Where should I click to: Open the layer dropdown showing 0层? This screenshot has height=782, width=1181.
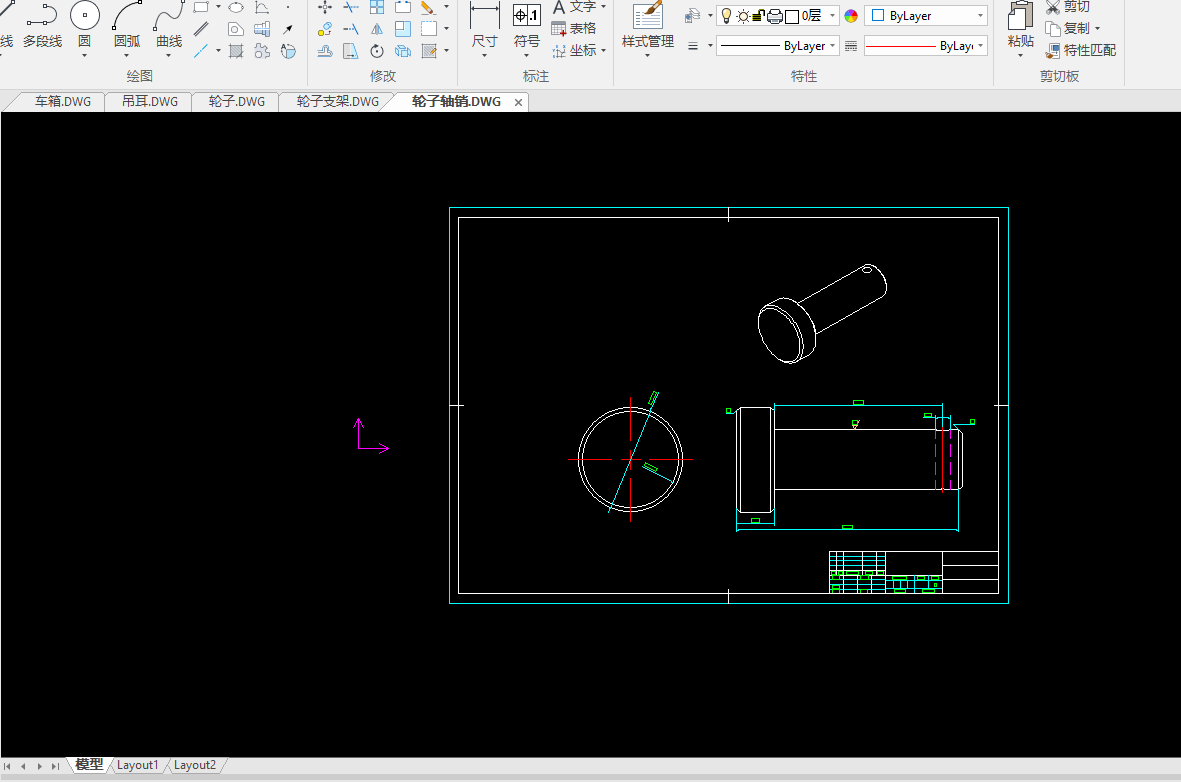834,16
